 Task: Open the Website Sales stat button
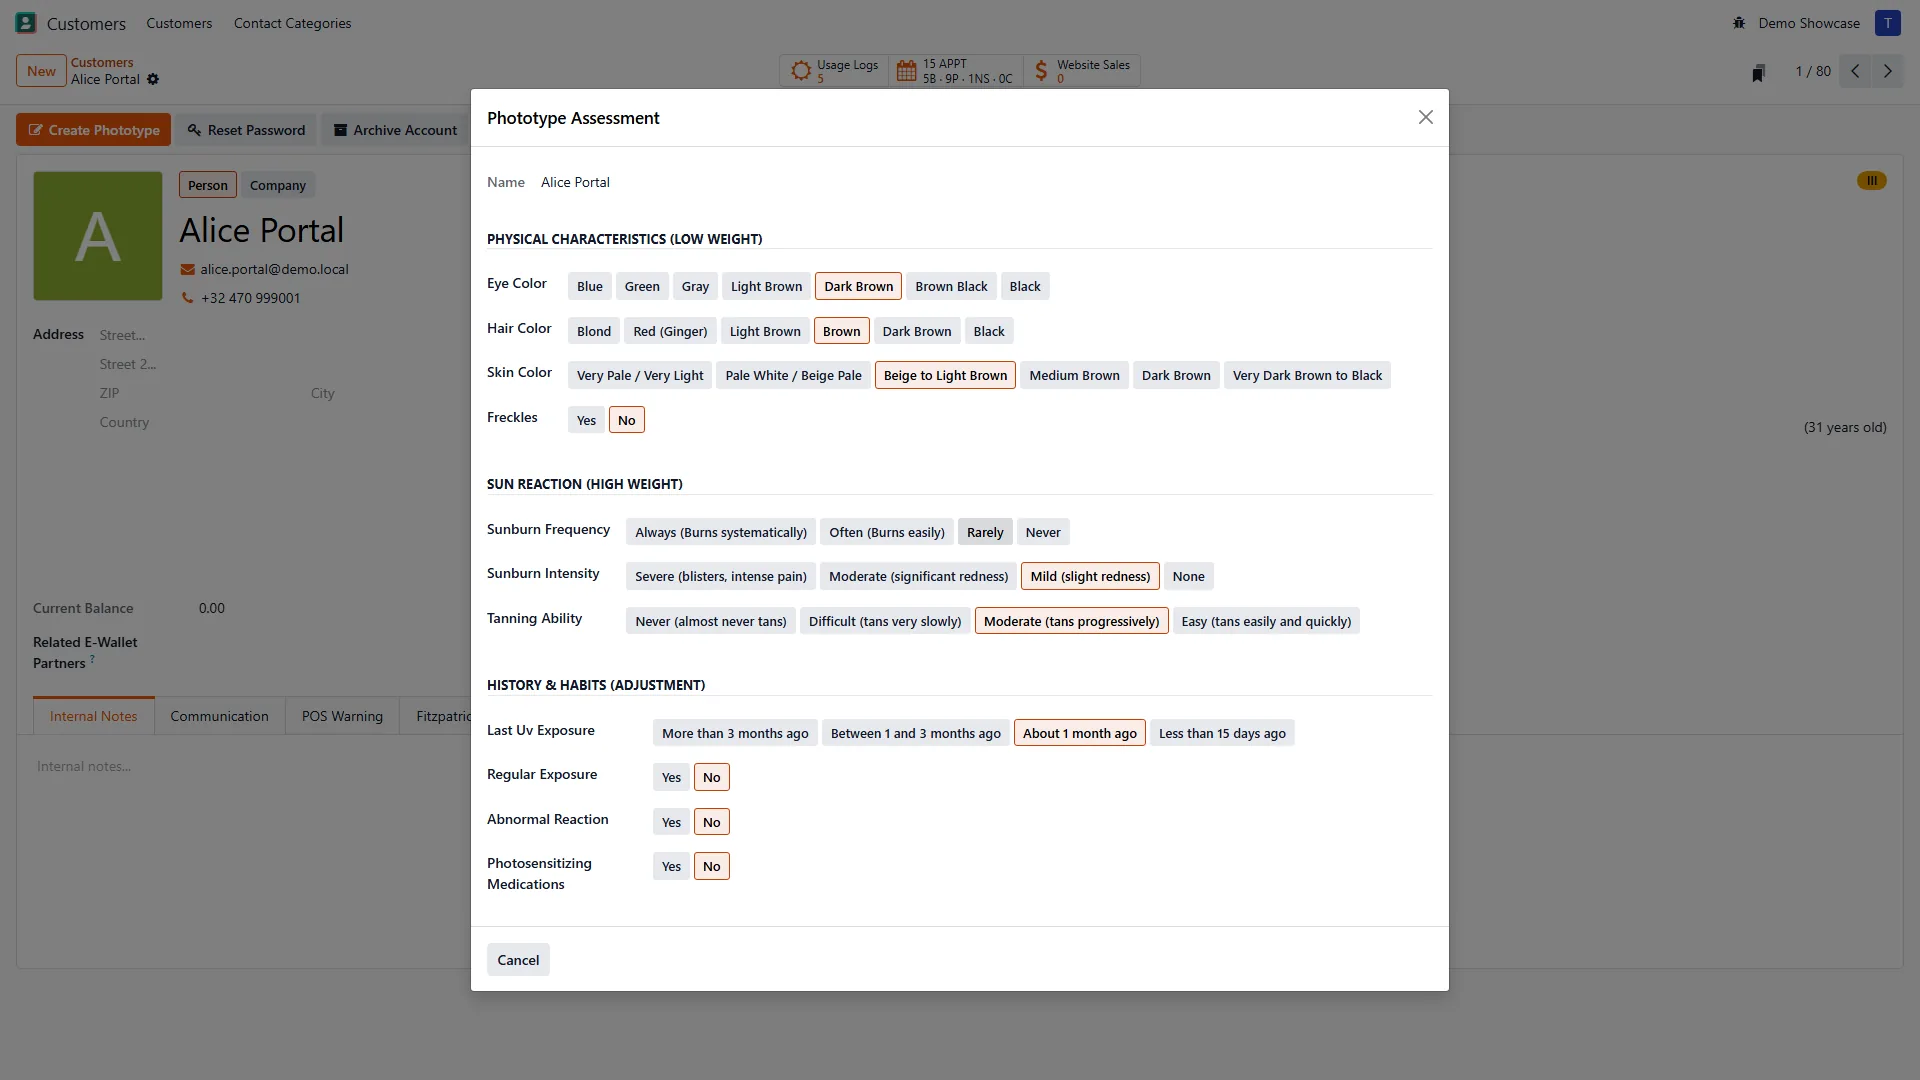pyautogui.click(x=1082, y=71)
